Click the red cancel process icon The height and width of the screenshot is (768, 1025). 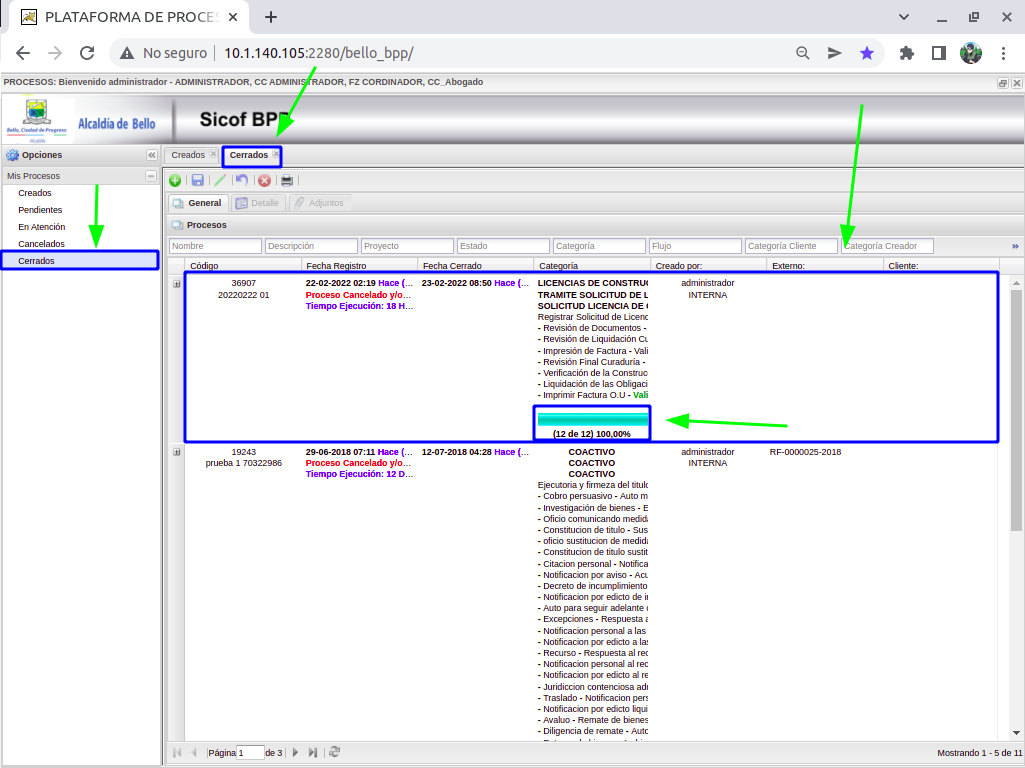tap(264, 180)
